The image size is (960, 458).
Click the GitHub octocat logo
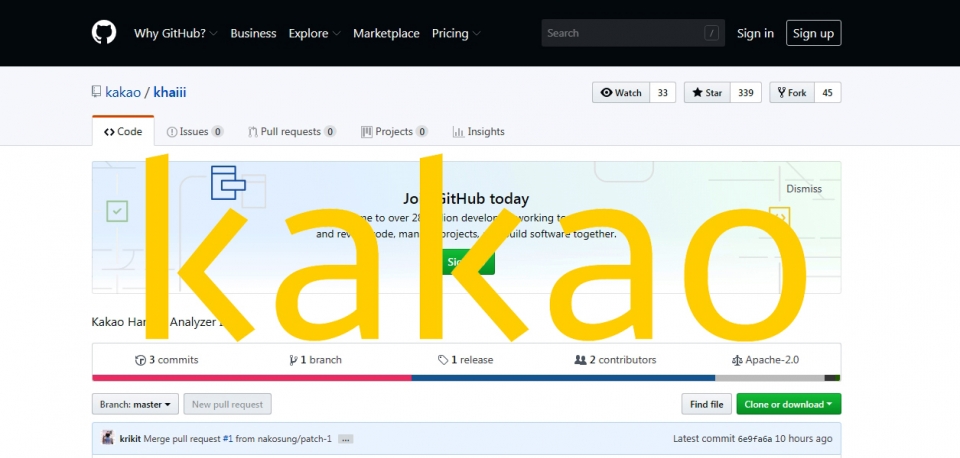click(x=104, y=32)
